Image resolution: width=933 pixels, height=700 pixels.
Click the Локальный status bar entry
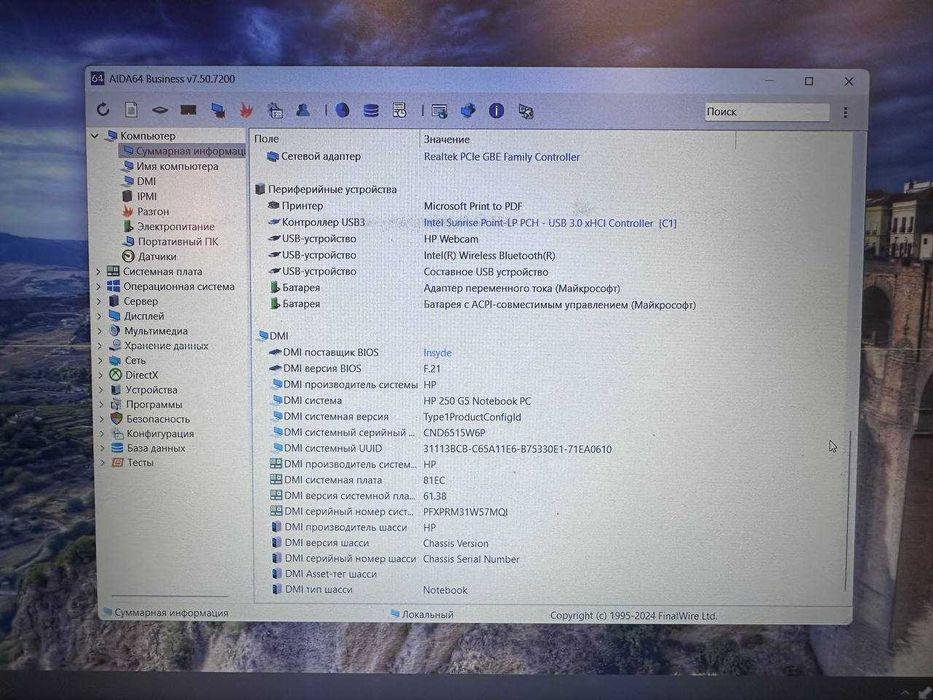(x=422, y=614)
